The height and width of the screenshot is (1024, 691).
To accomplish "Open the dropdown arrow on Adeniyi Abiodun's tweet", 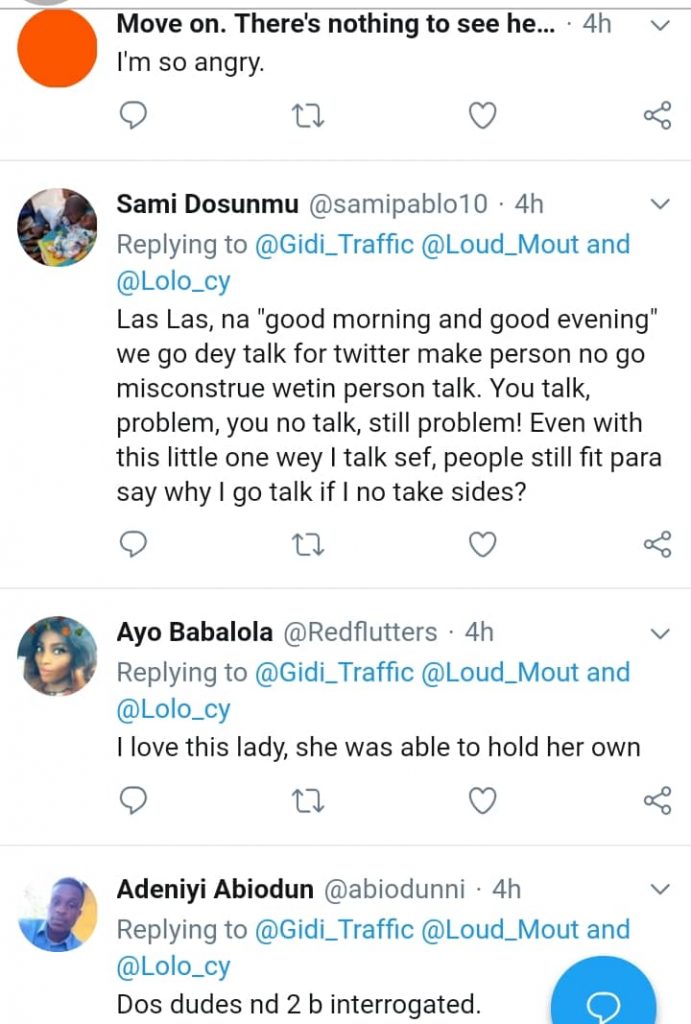I will 660,889.
